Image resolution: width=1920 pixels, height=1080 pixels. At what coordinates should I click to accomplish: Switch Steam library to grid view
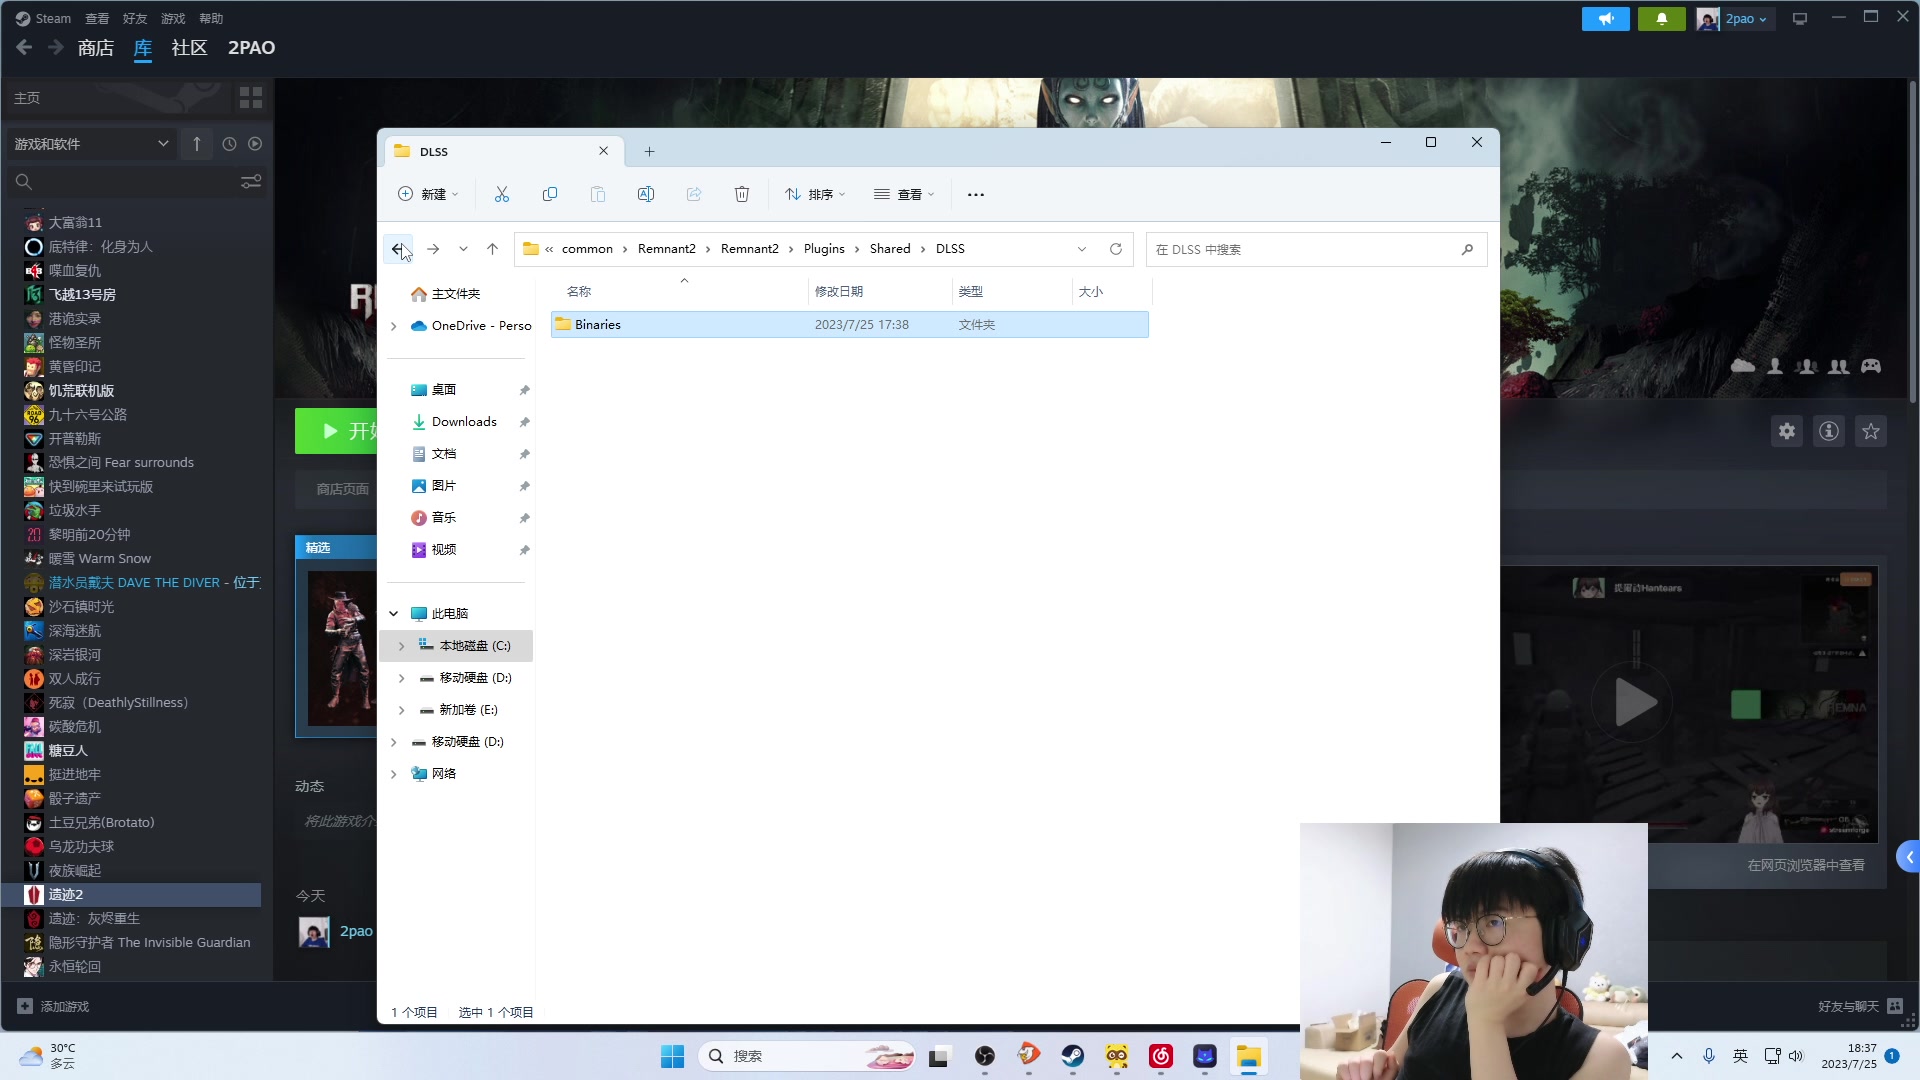[x=251, y=97]
